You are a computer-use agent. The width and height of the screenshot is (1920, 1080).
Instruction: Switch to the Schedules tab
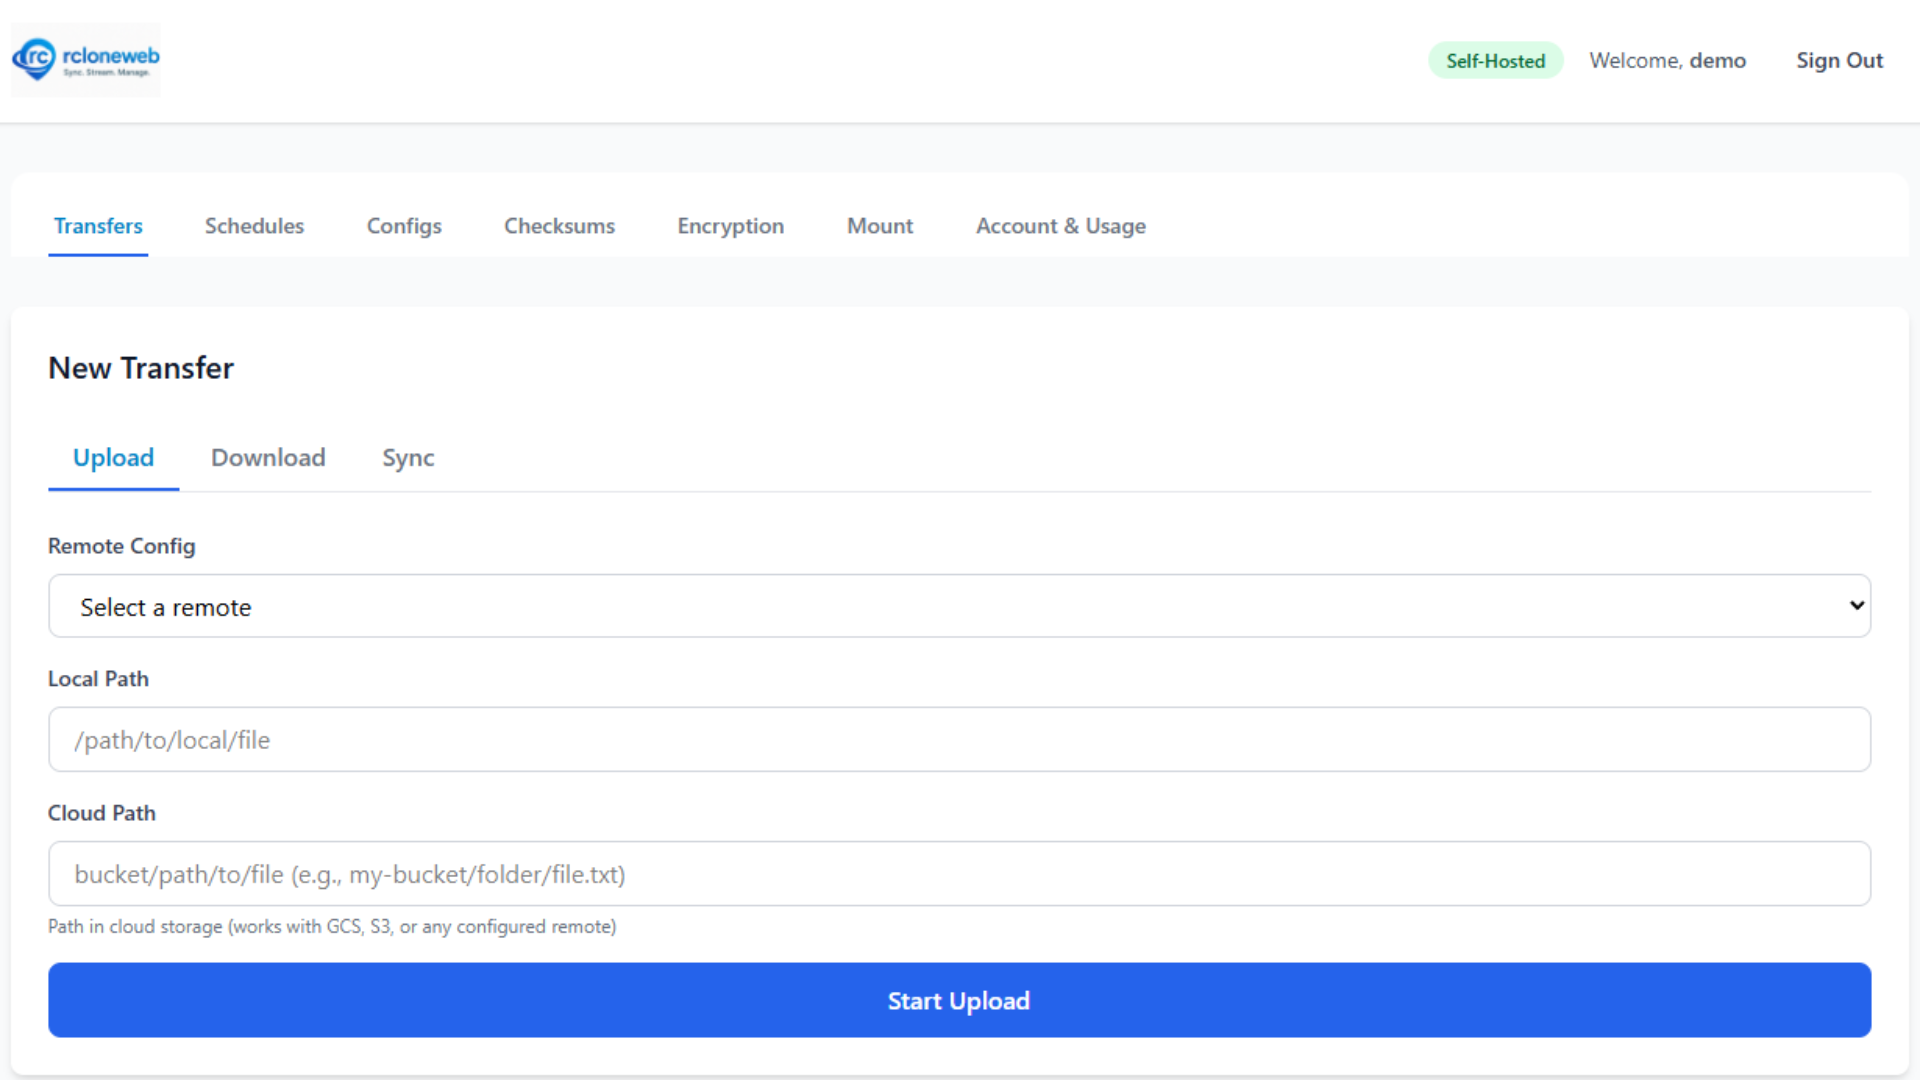pyautogui.click(x=254, y=226)
